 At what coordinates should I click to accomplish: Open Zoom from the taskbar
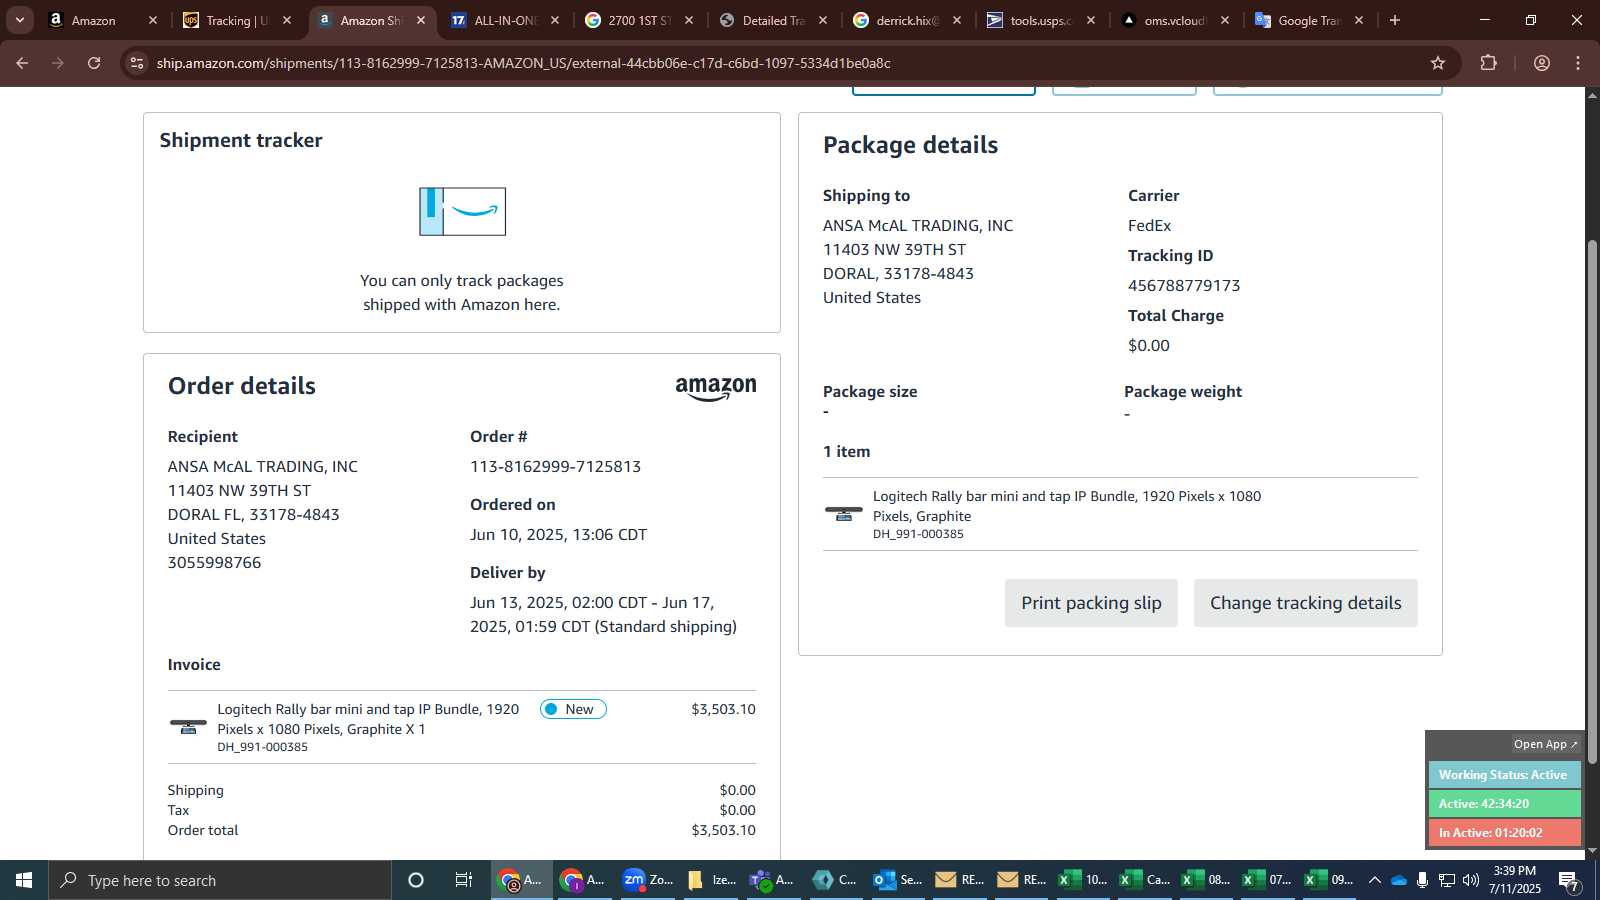648,880
